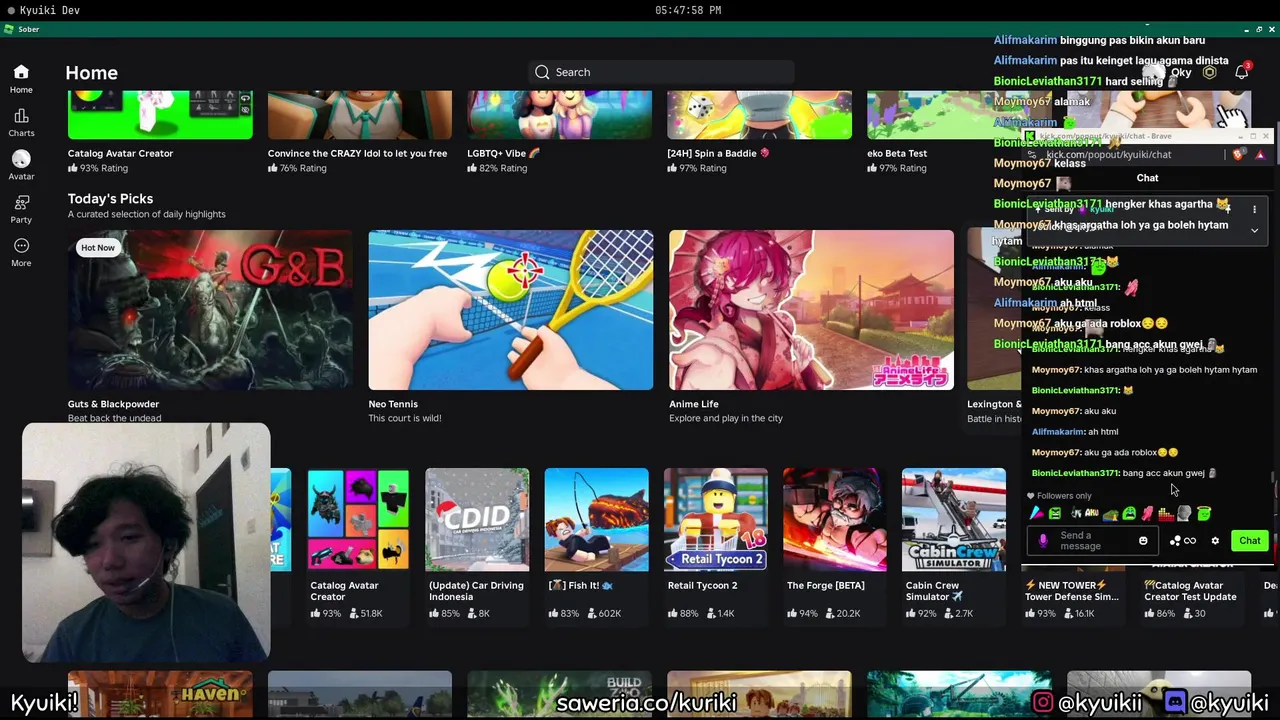The height and width of the screenshot is (720, 1280).
Task: Click the Hot Now badge
Action: point(97,247)
